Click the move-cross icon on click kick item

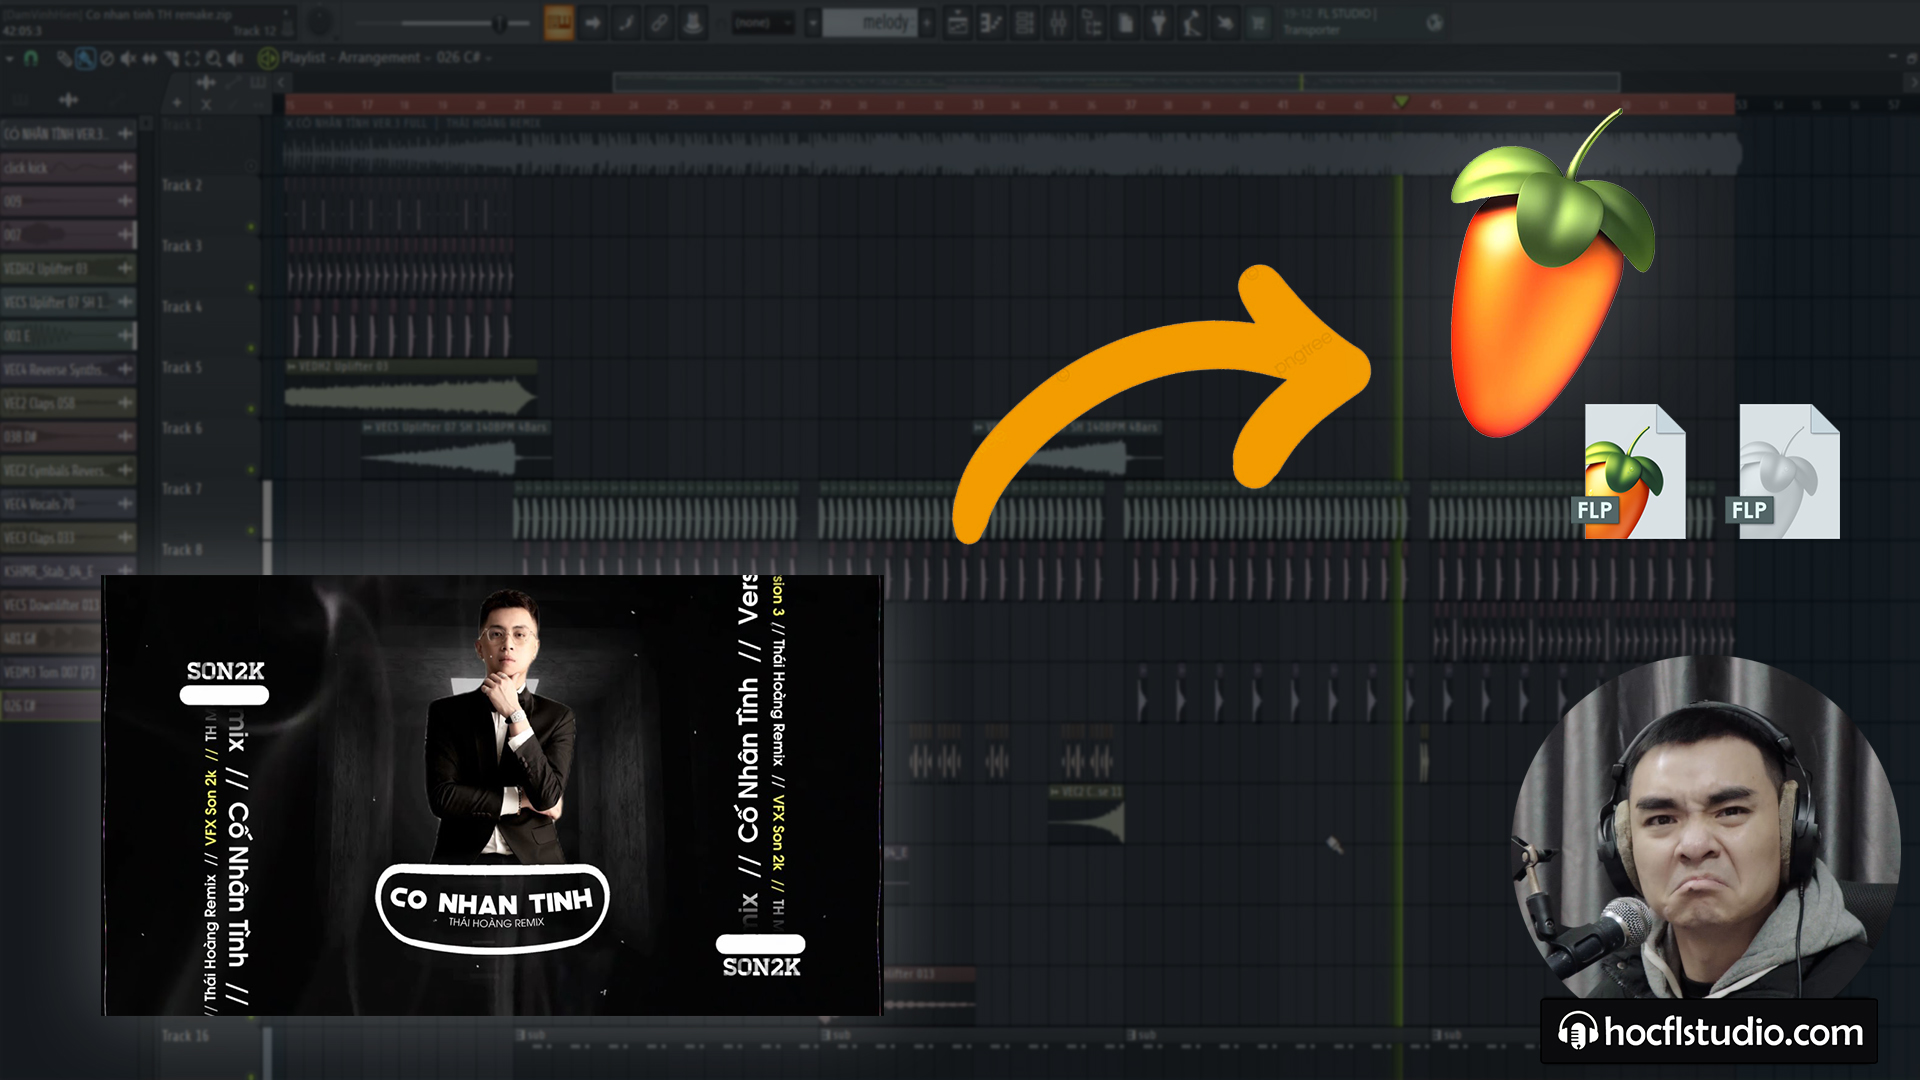coord(125,167)
